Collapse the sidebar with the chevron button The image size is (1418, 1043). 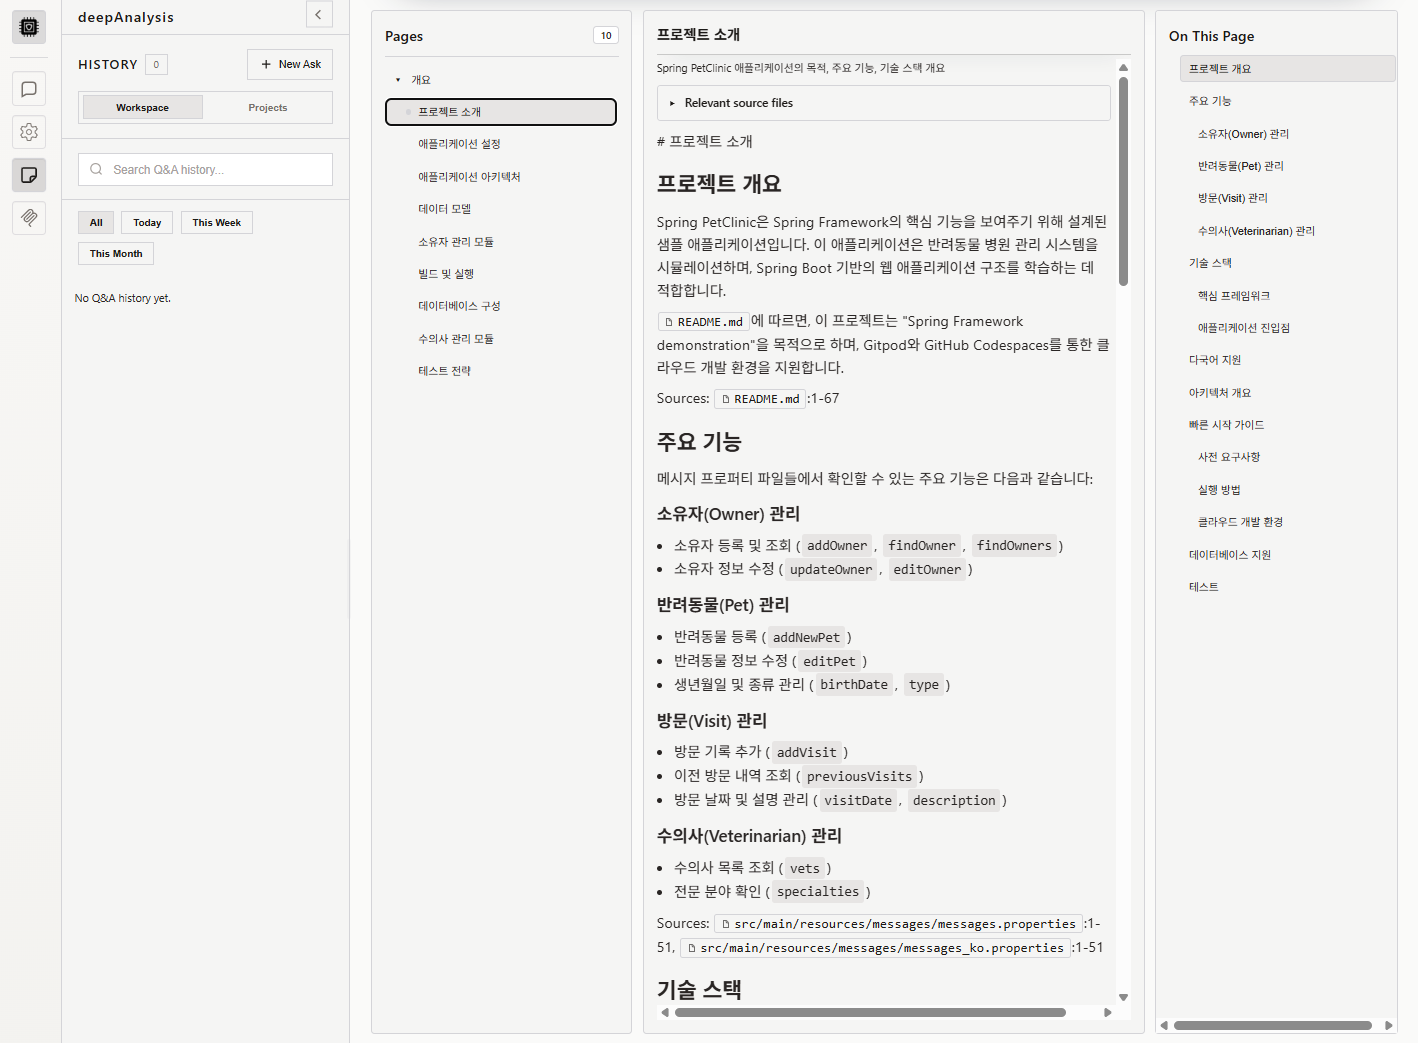(319, 15)
